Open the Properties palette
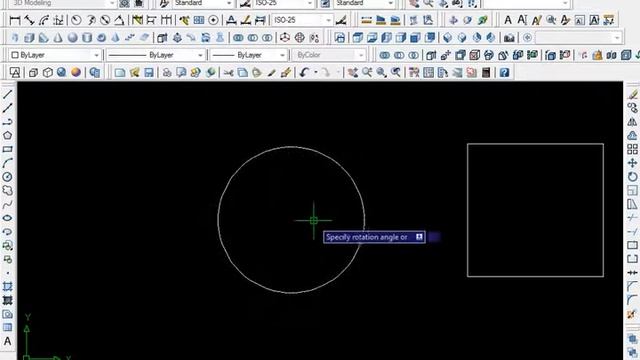The image size is (640, 360). [414, 72]
